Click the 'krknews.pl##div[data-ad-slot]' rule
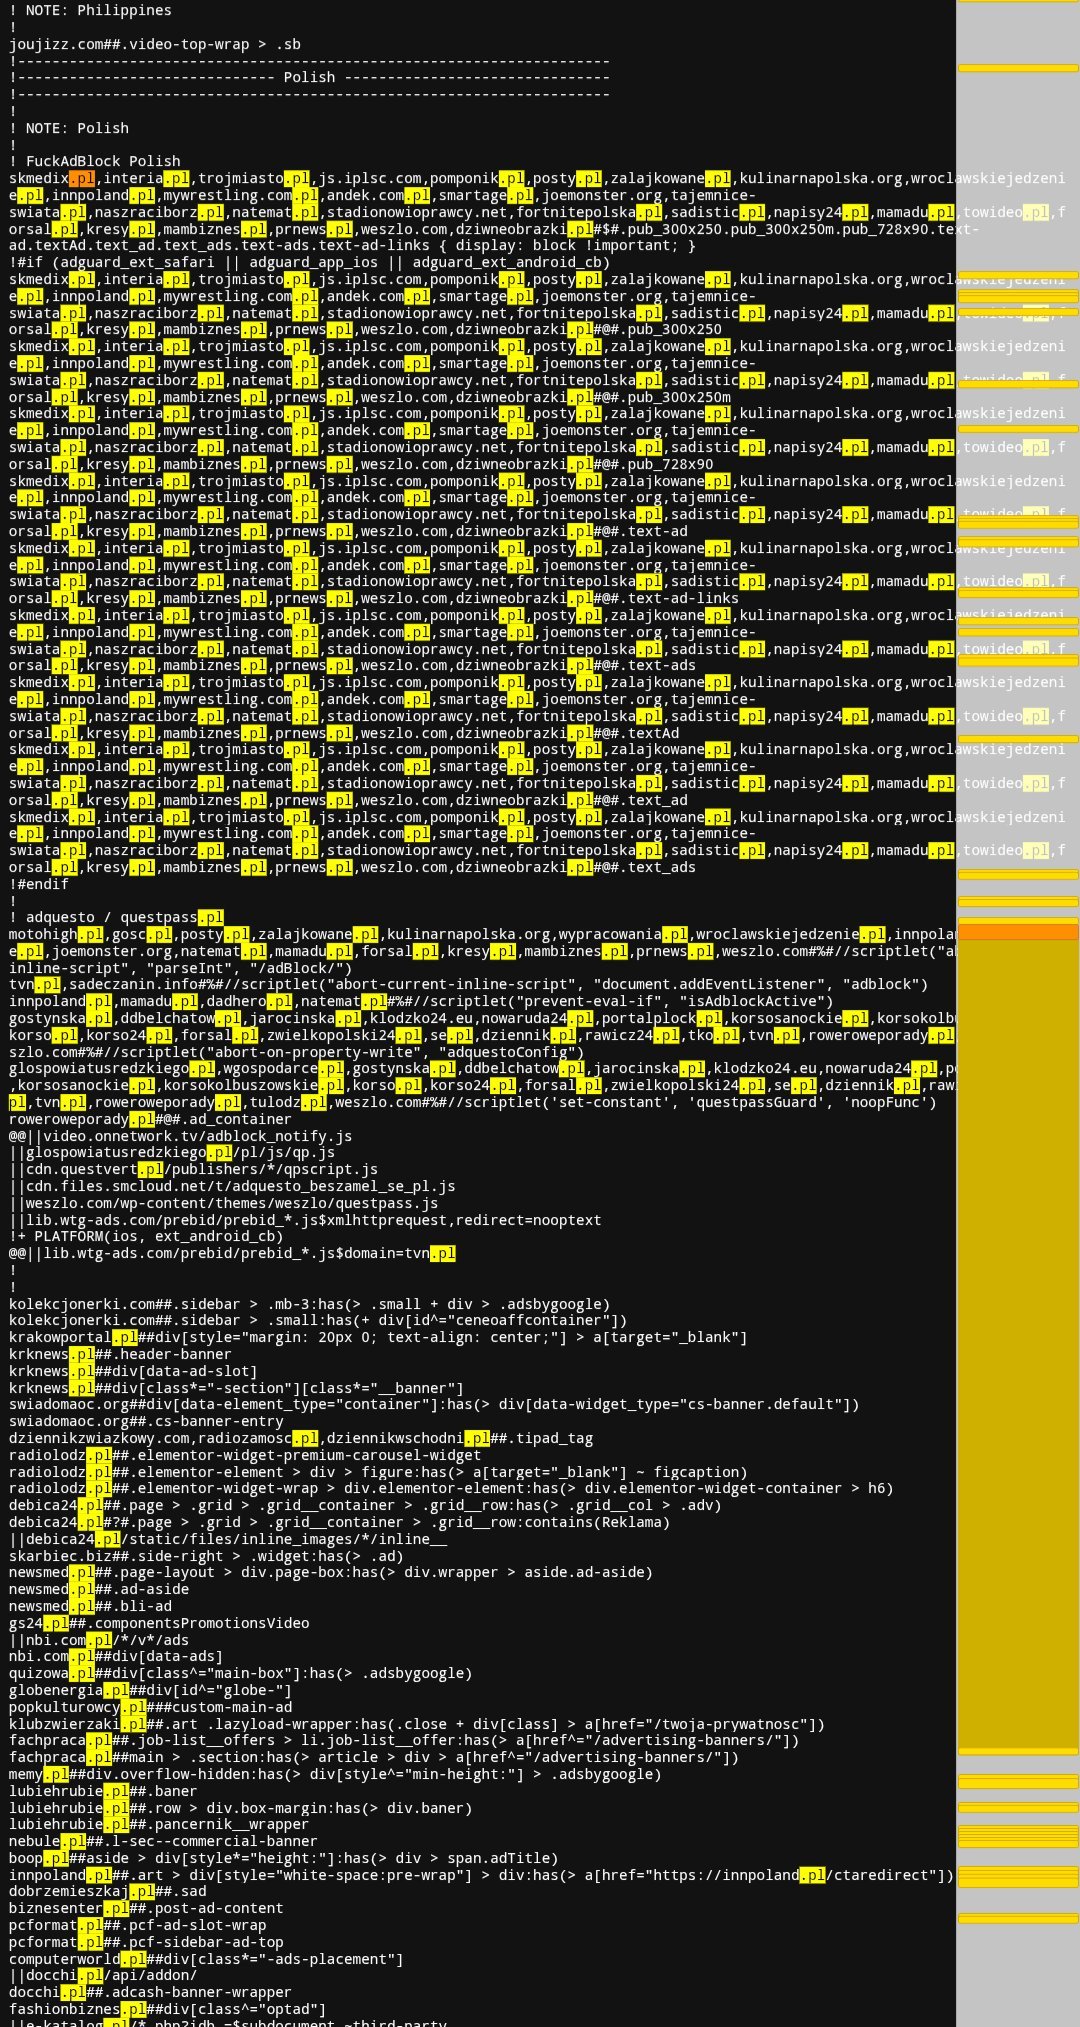This screenshot has height=2027, width=1080. pyautogui.click(x=133, y=1371)
